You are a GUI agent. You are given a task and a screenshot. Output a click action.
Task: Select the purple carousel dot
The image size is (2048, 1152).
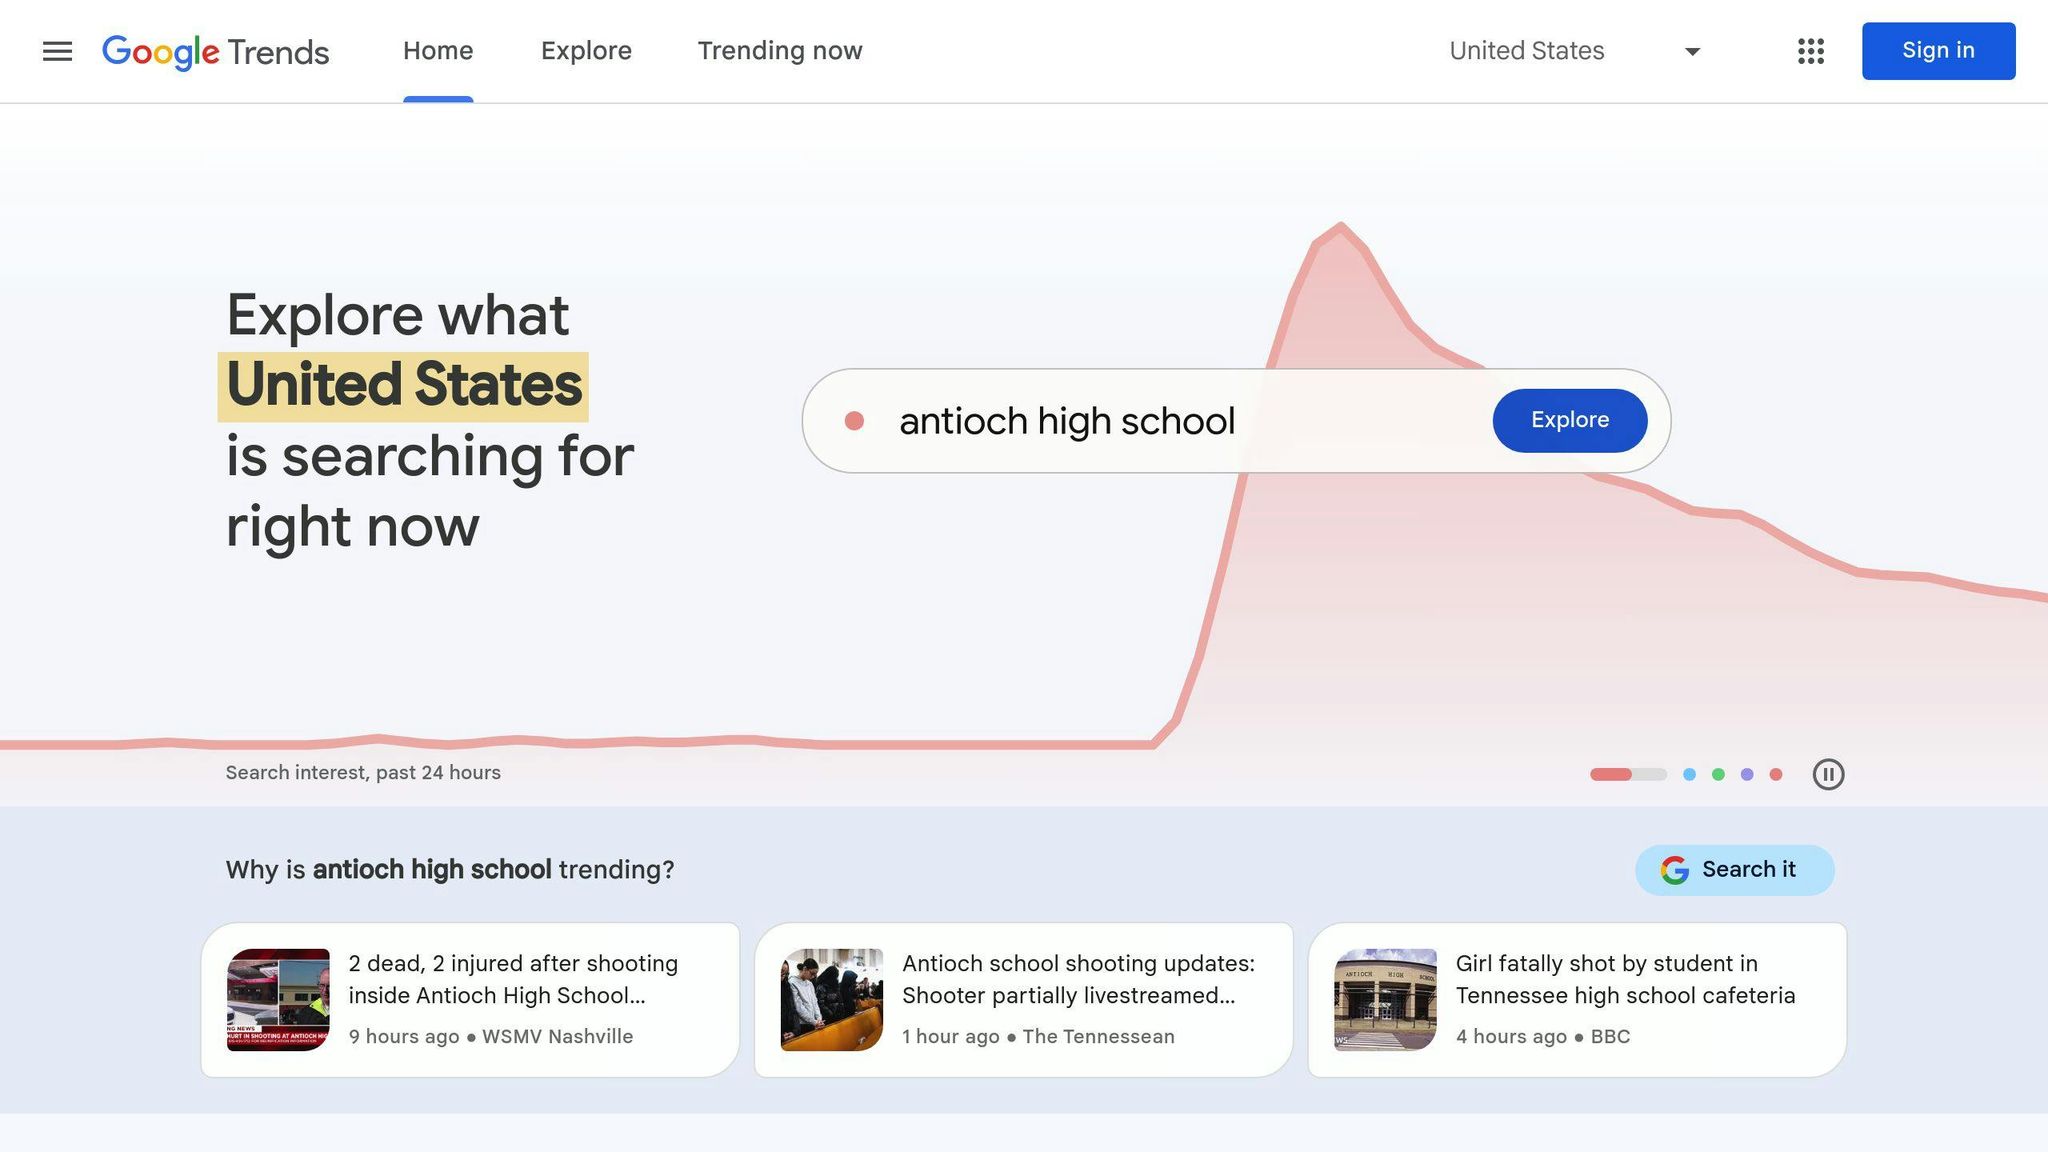[x=1747, y=774]
